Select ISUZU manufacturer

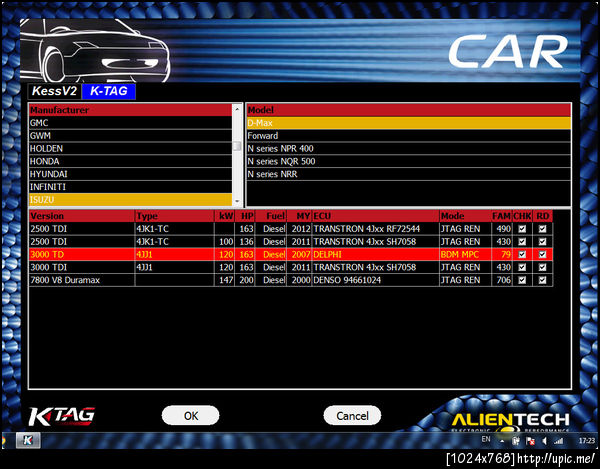coord(130,199)
